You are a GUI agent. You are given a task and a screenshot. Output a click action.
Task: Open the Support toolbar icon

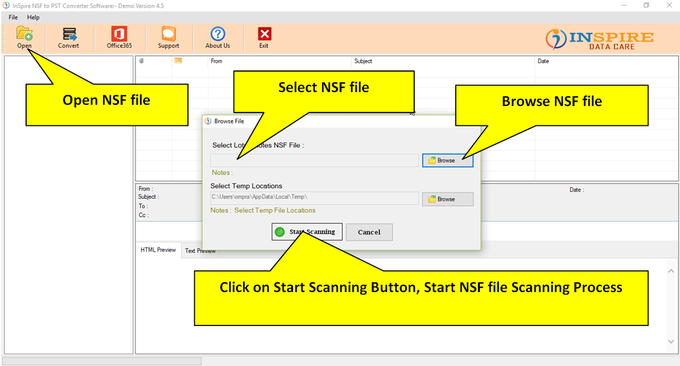(168, 37)
